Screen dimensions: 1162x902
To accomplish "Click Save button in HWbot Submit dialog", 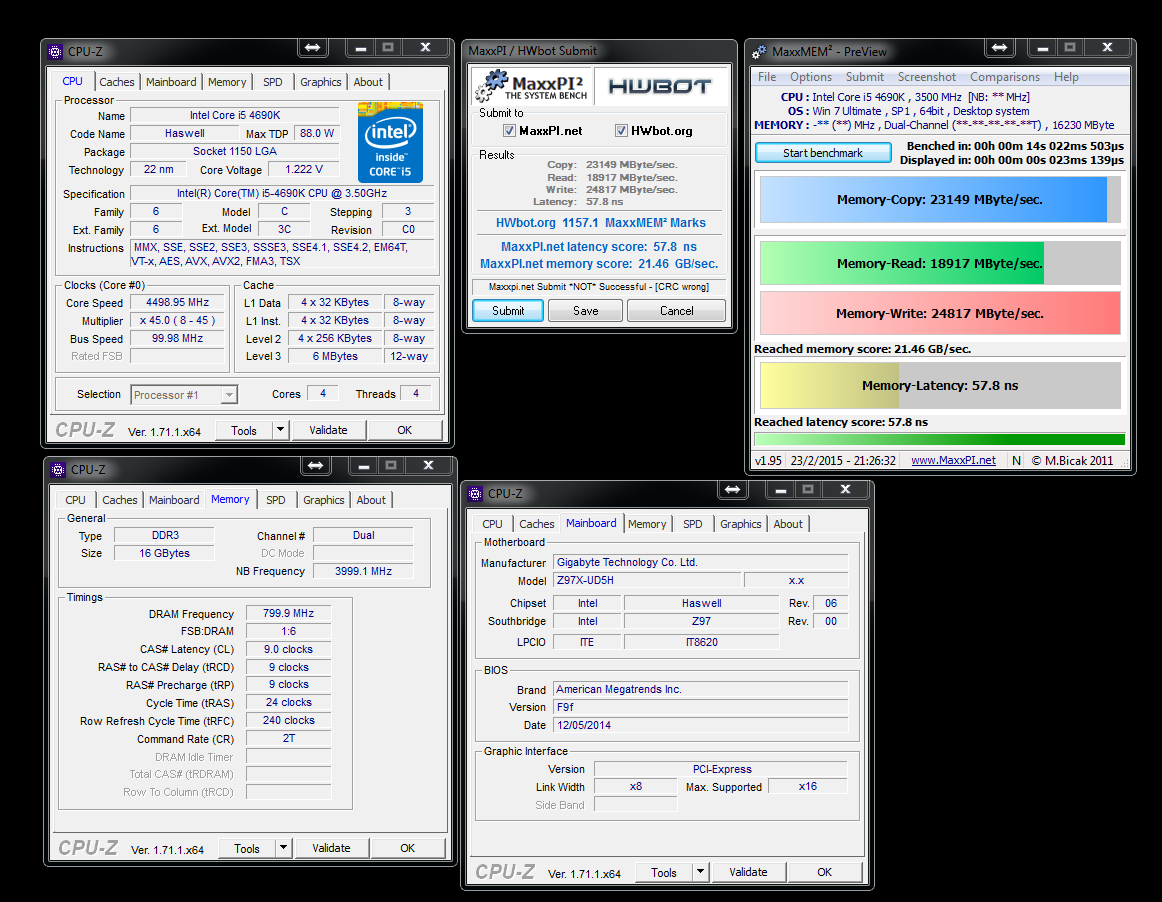I will click(x=585, y=311).
